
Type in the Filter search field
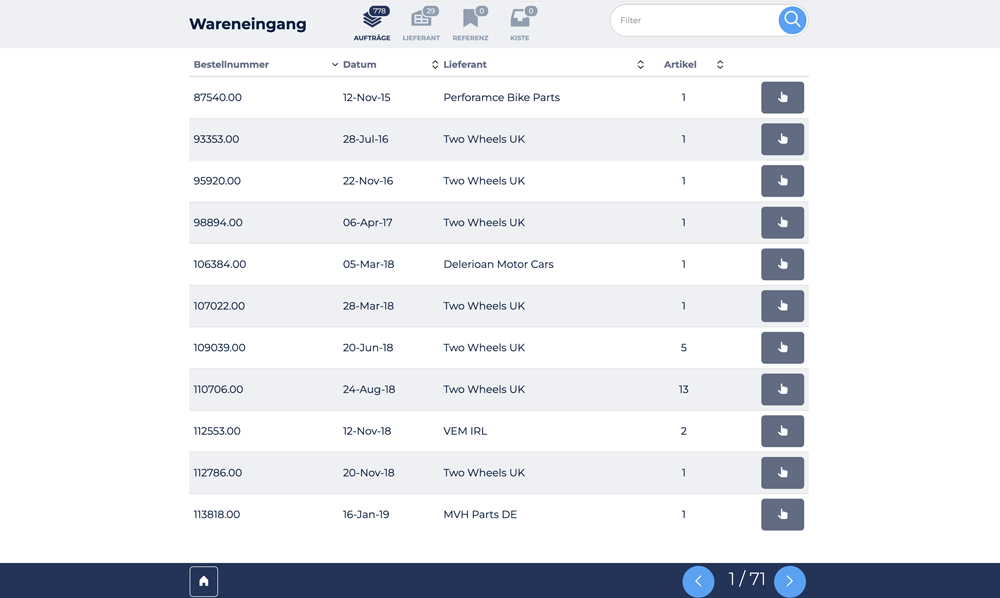click(x=695, y=20)
